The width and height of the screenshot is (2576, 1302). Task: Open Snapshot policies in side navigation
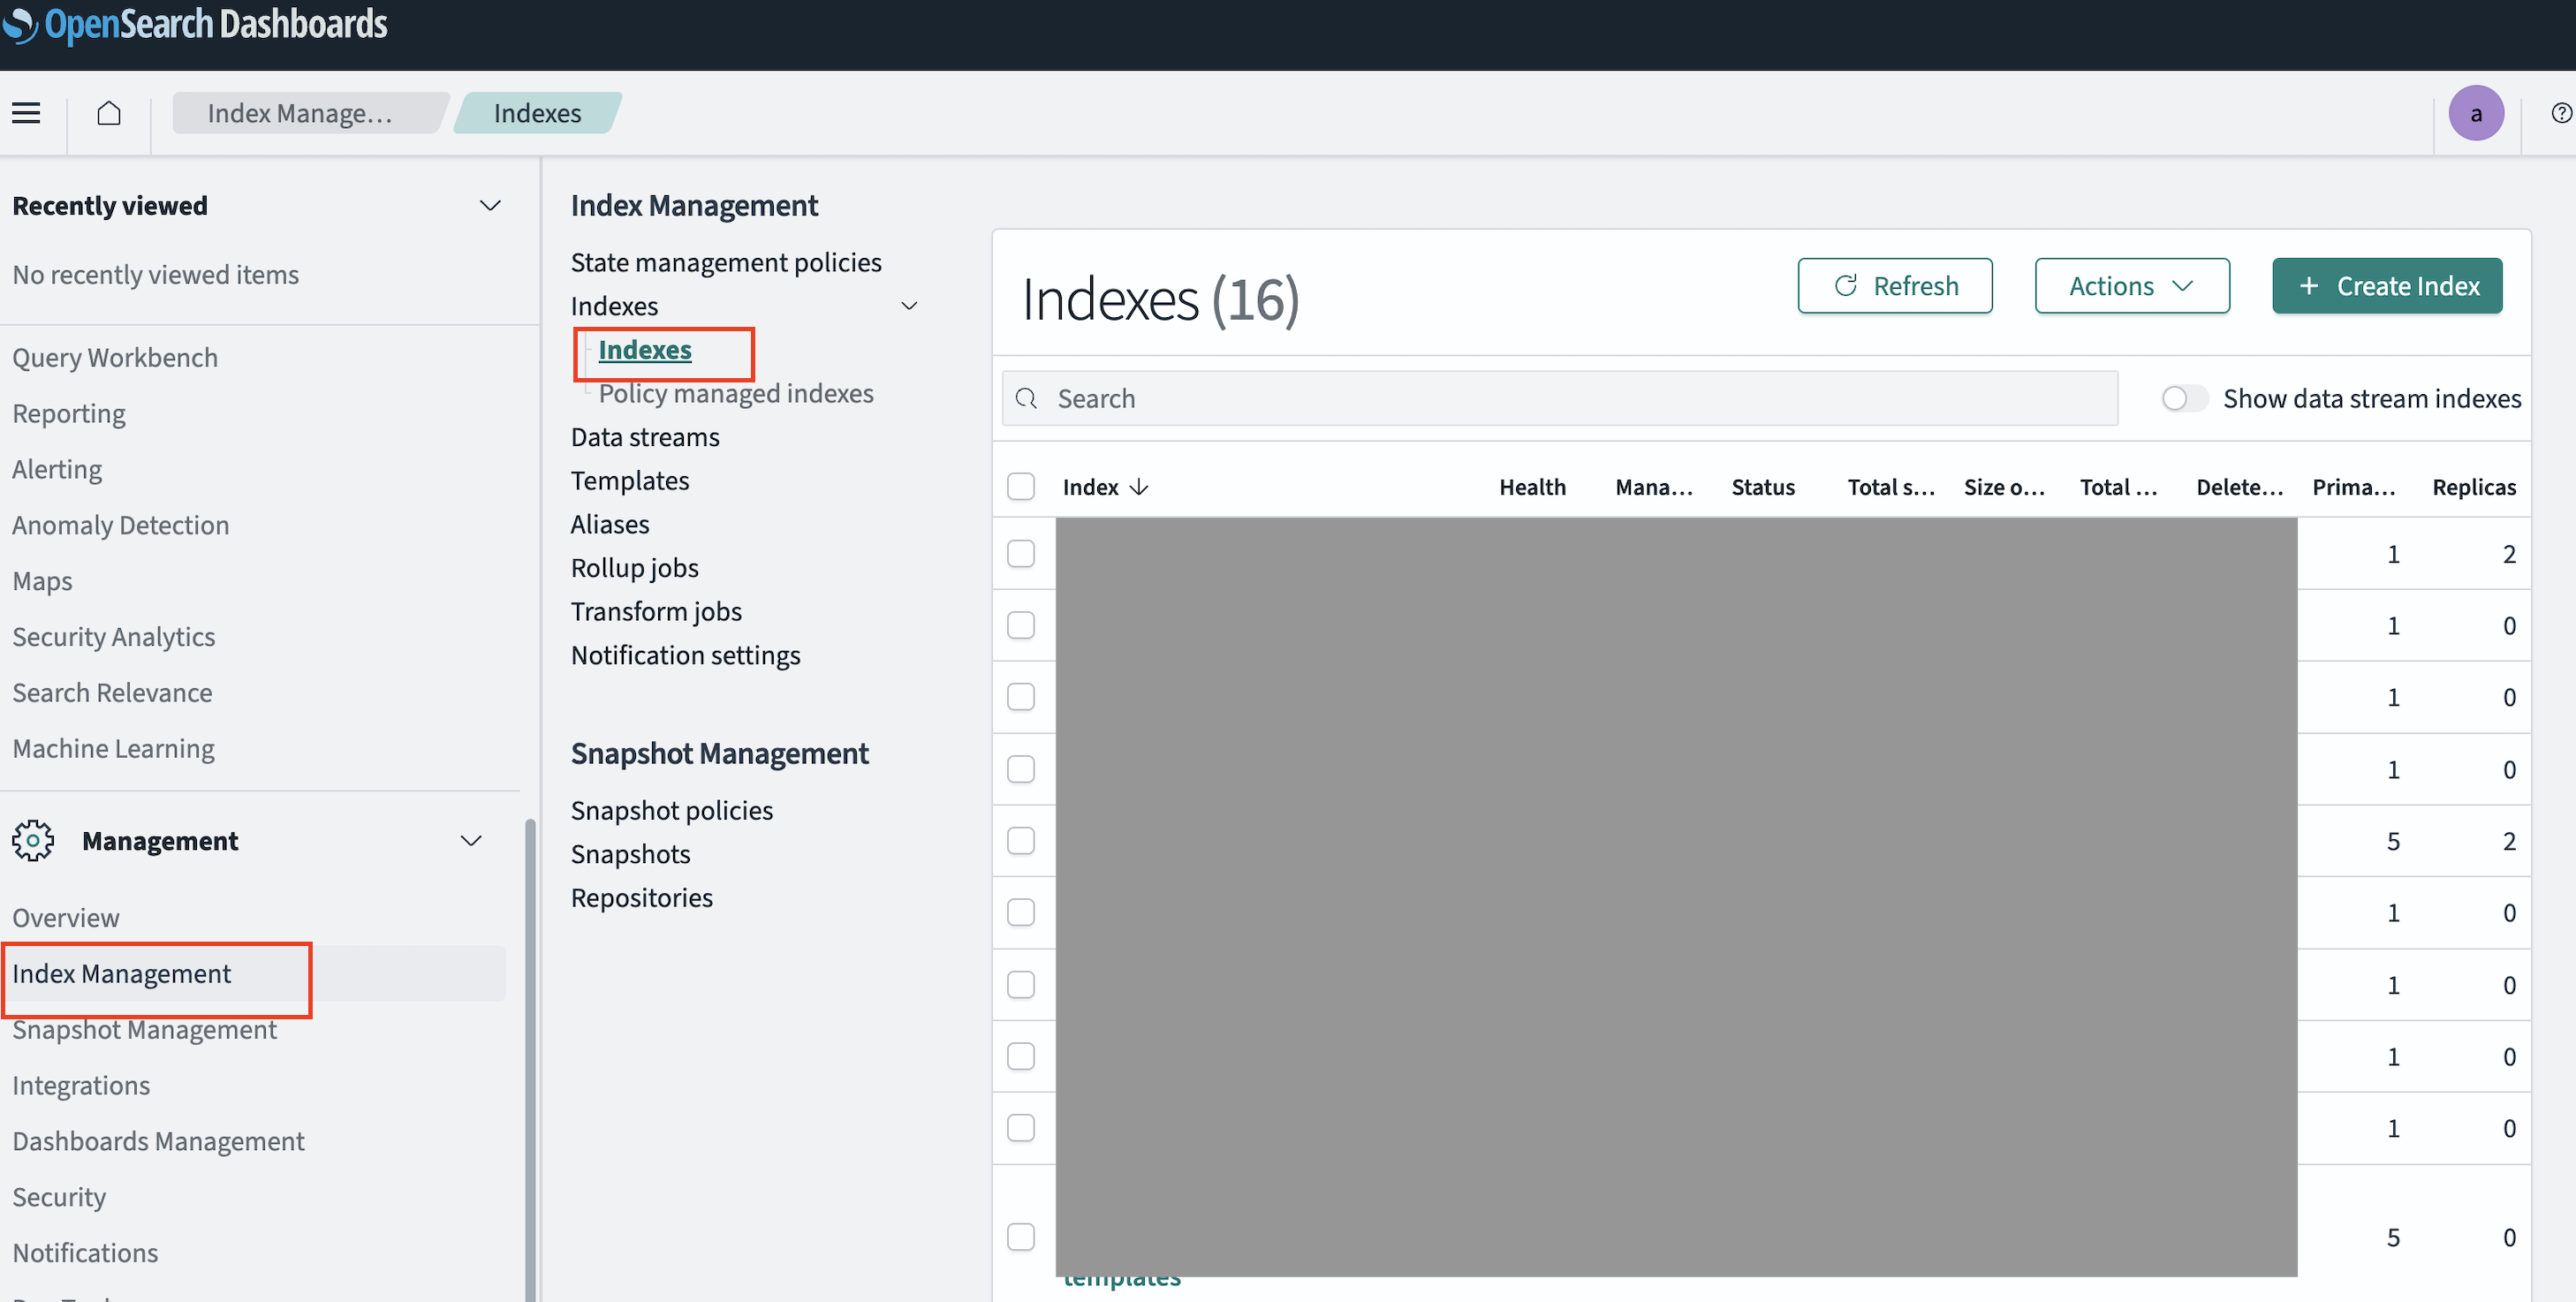click(x=671, y=810)
